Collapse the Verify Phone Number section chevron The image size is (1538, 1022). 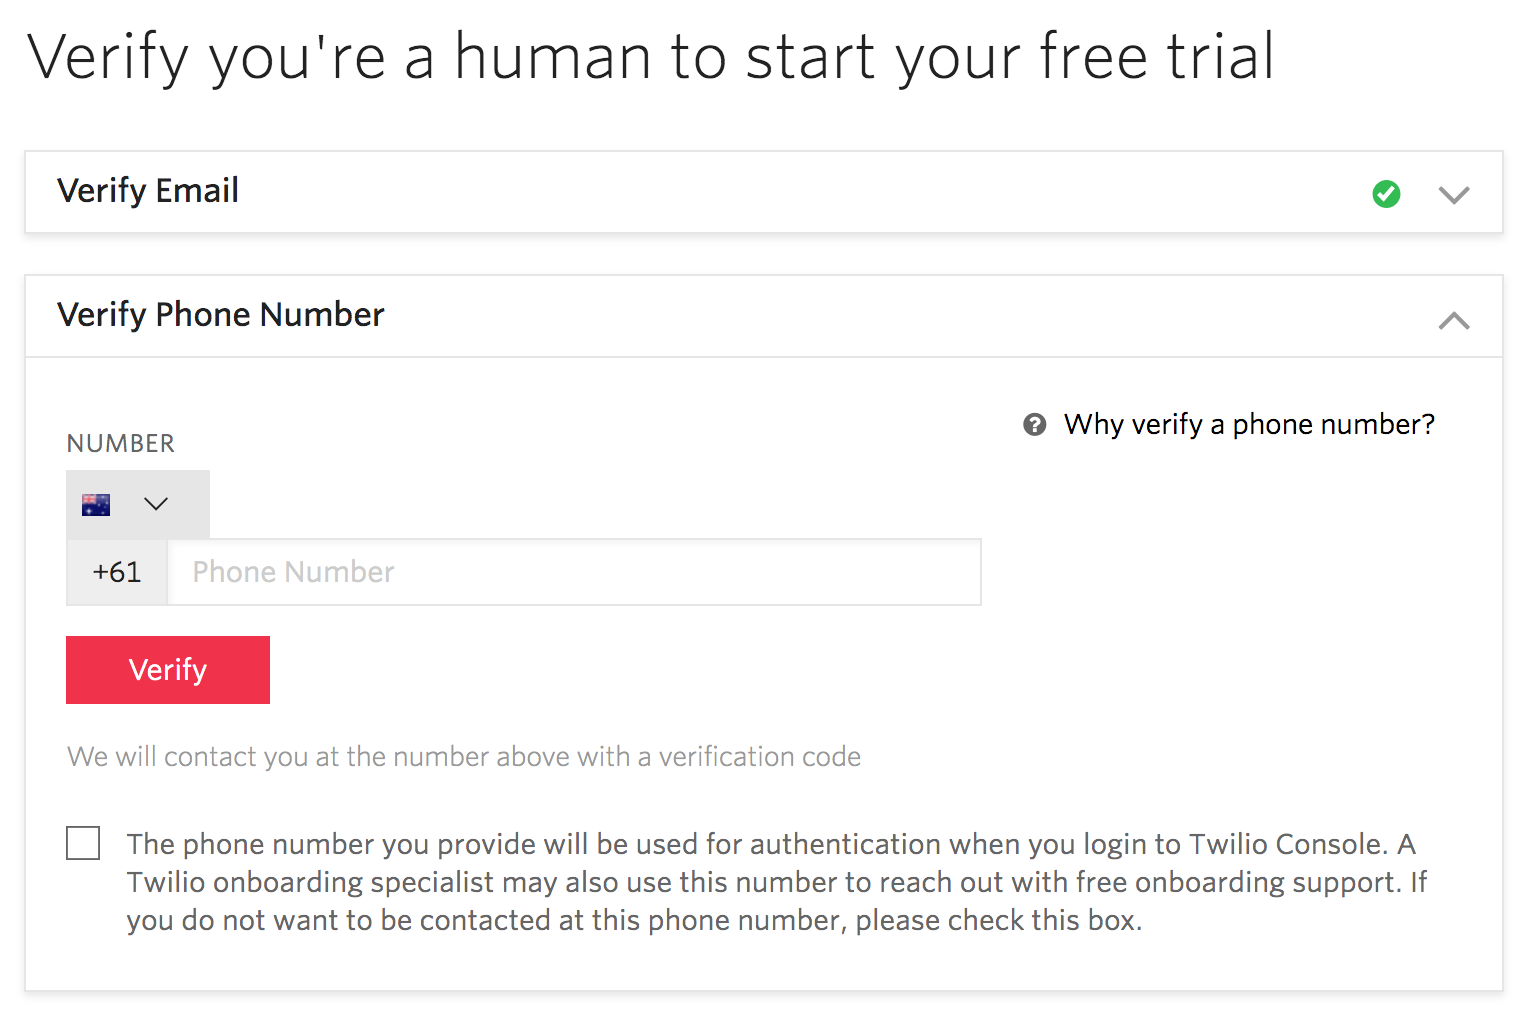coord(1454,320)
